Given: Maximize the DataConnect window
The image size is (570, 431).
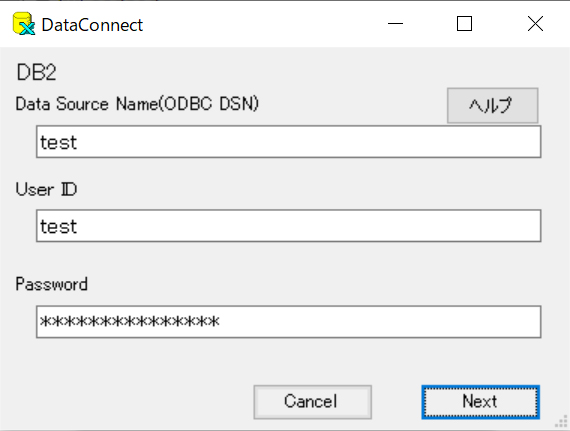Looking at the screenshot, I should (x=464, y=24).
